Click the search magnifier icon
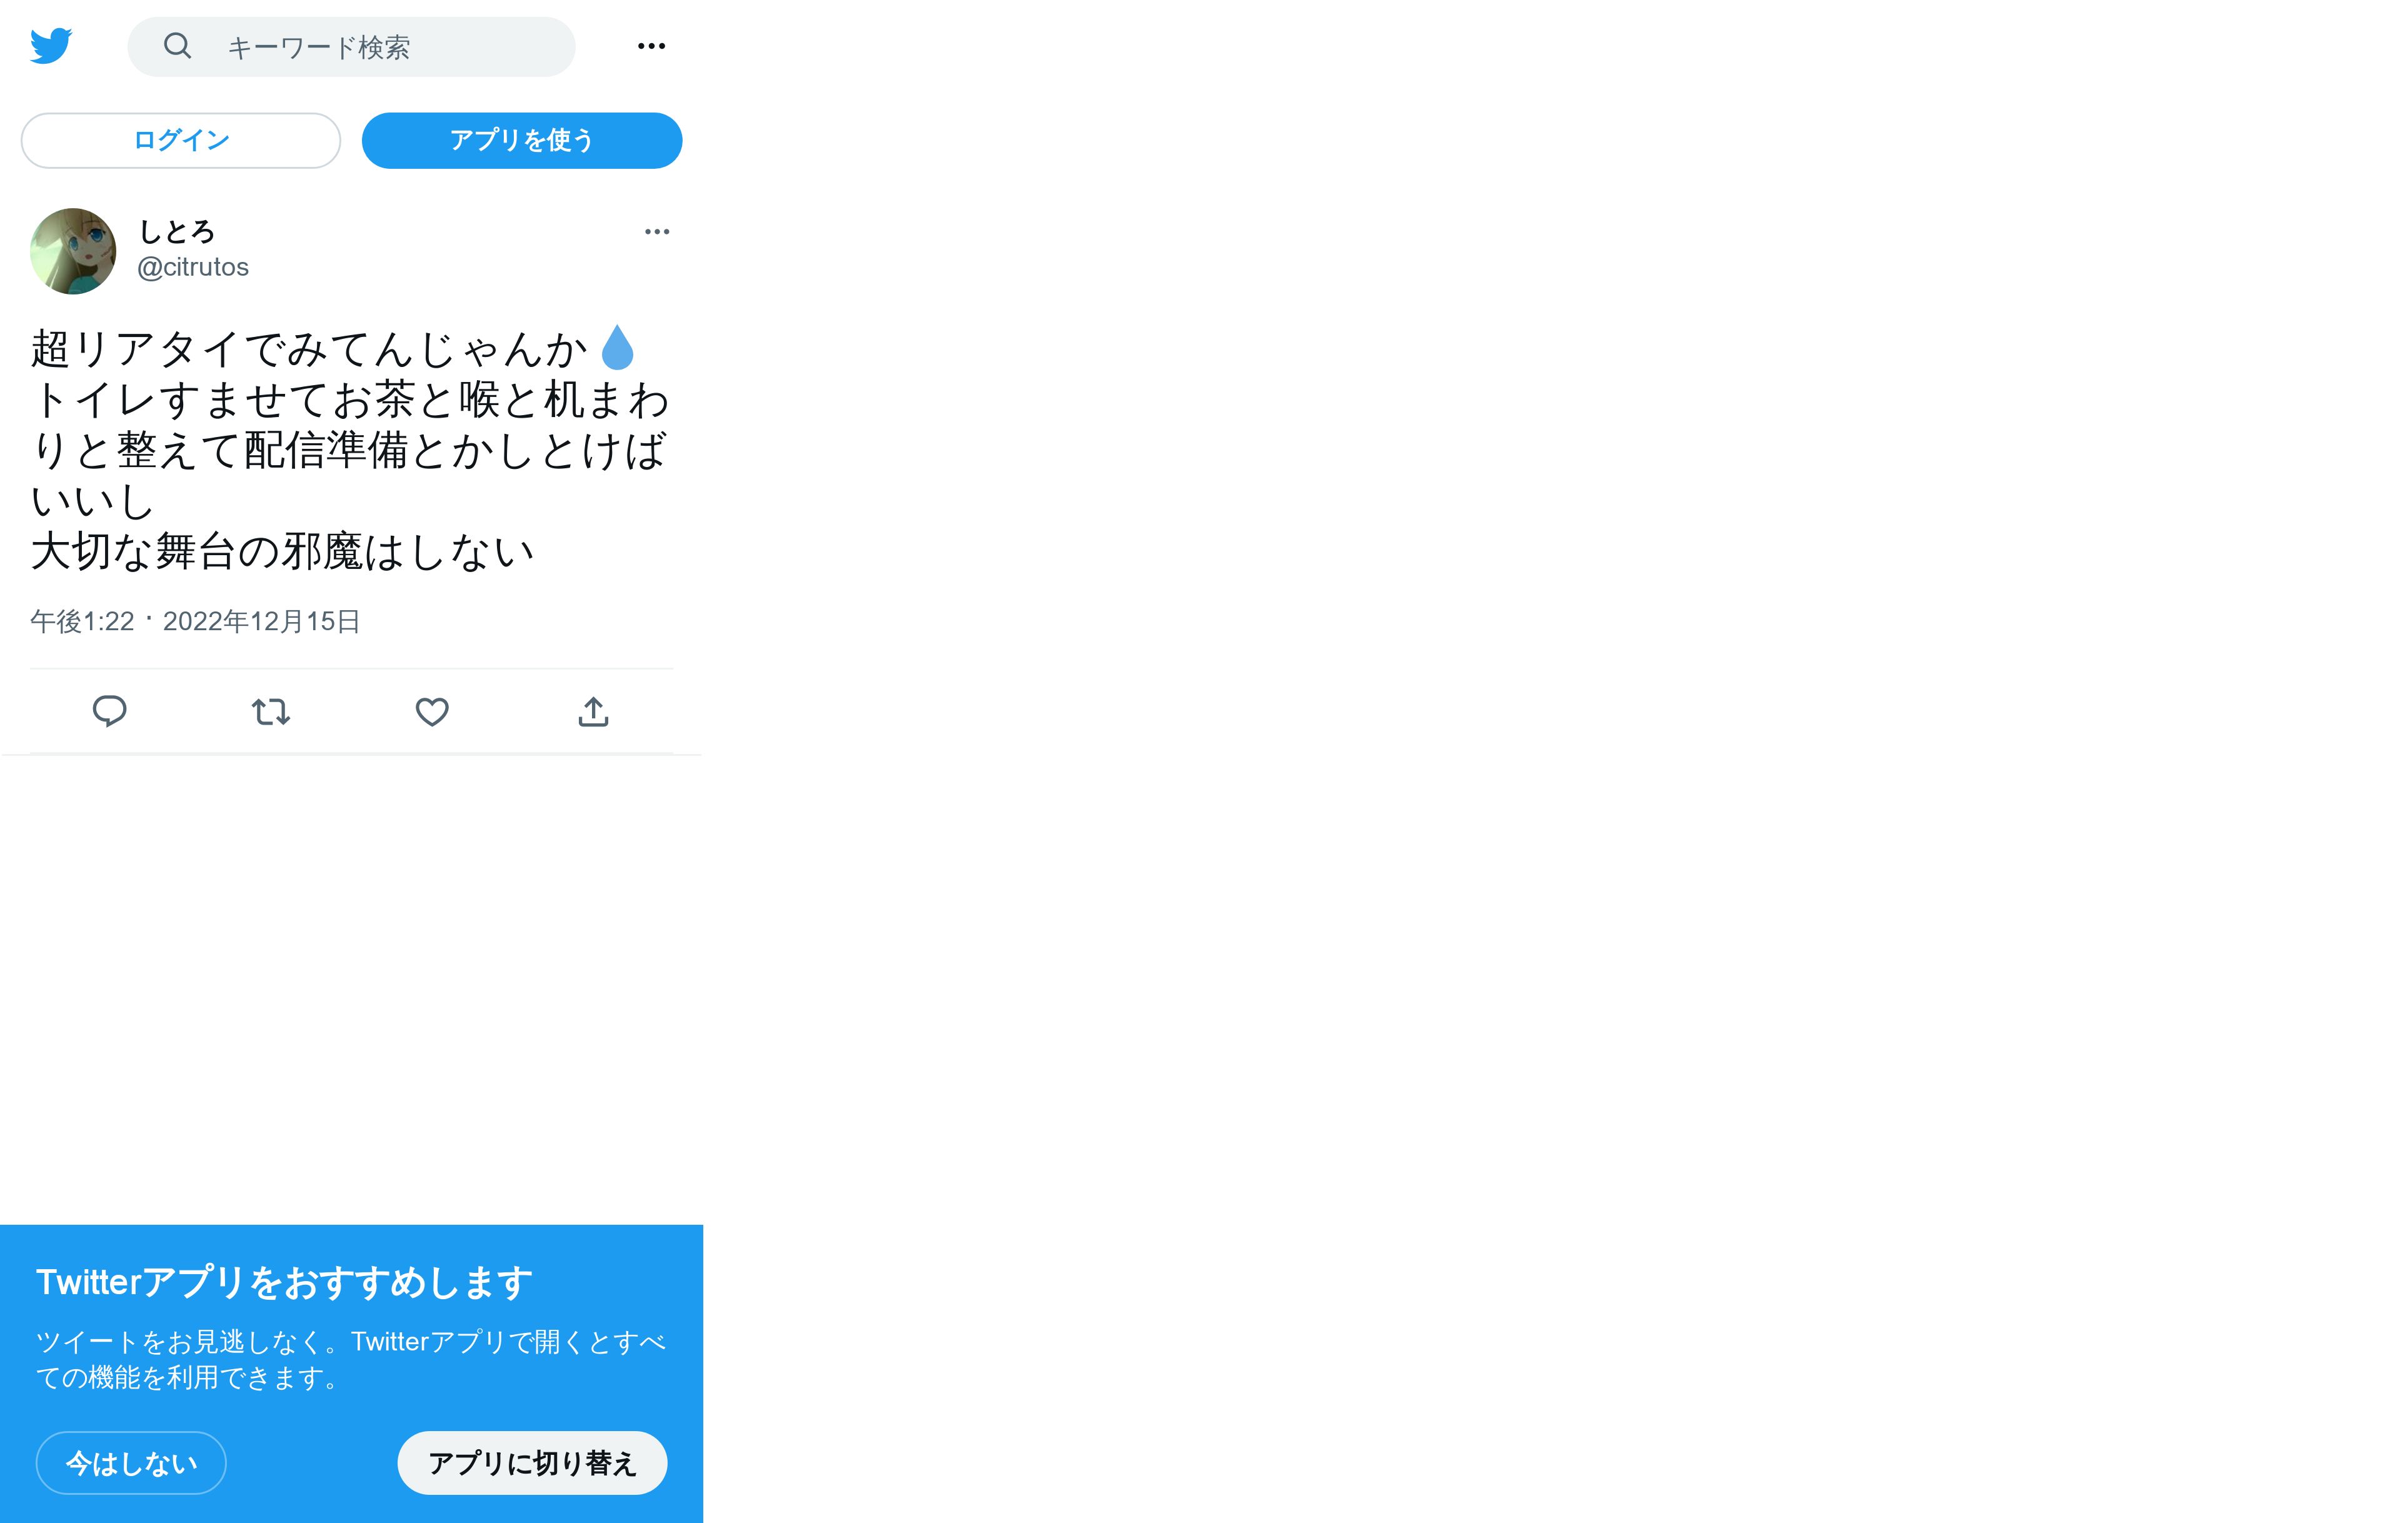Viewport: 2408px width, 1523px height. [x=177, y=46]
